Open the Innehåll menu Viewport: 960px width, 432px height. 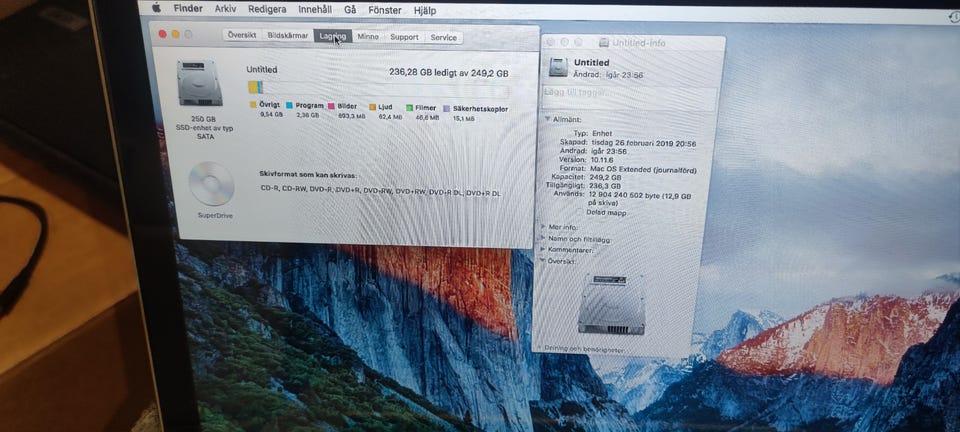click(315, 10)
